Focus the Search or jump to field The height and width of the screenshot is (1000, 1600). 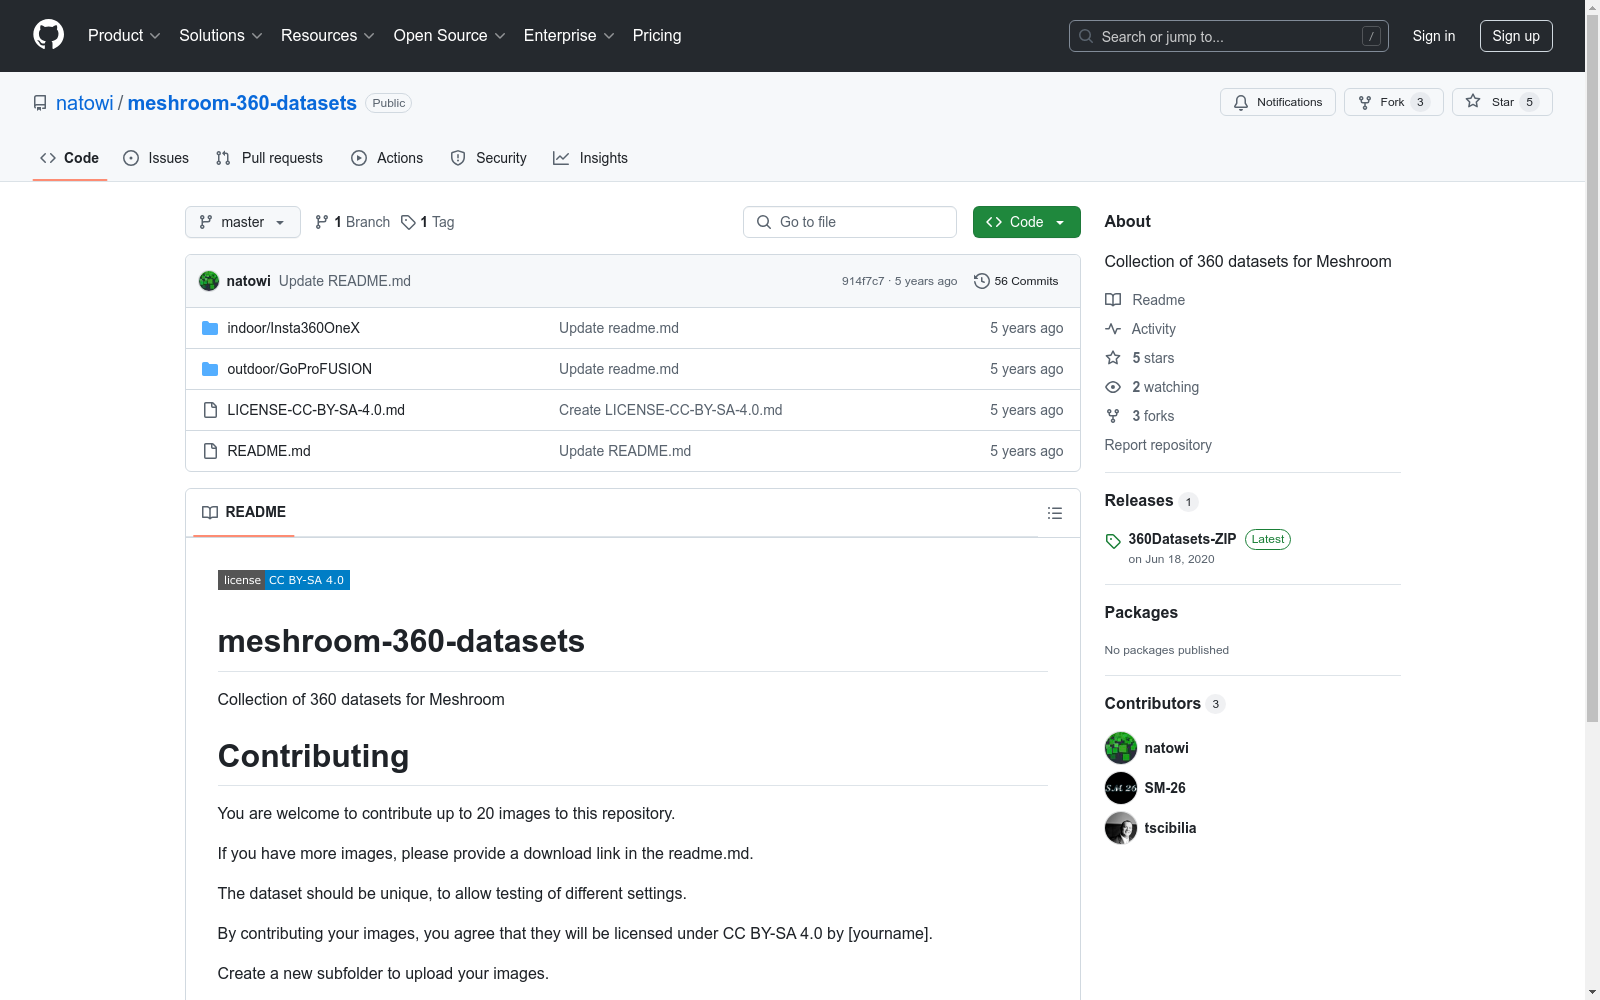(x=1228, y=36)
